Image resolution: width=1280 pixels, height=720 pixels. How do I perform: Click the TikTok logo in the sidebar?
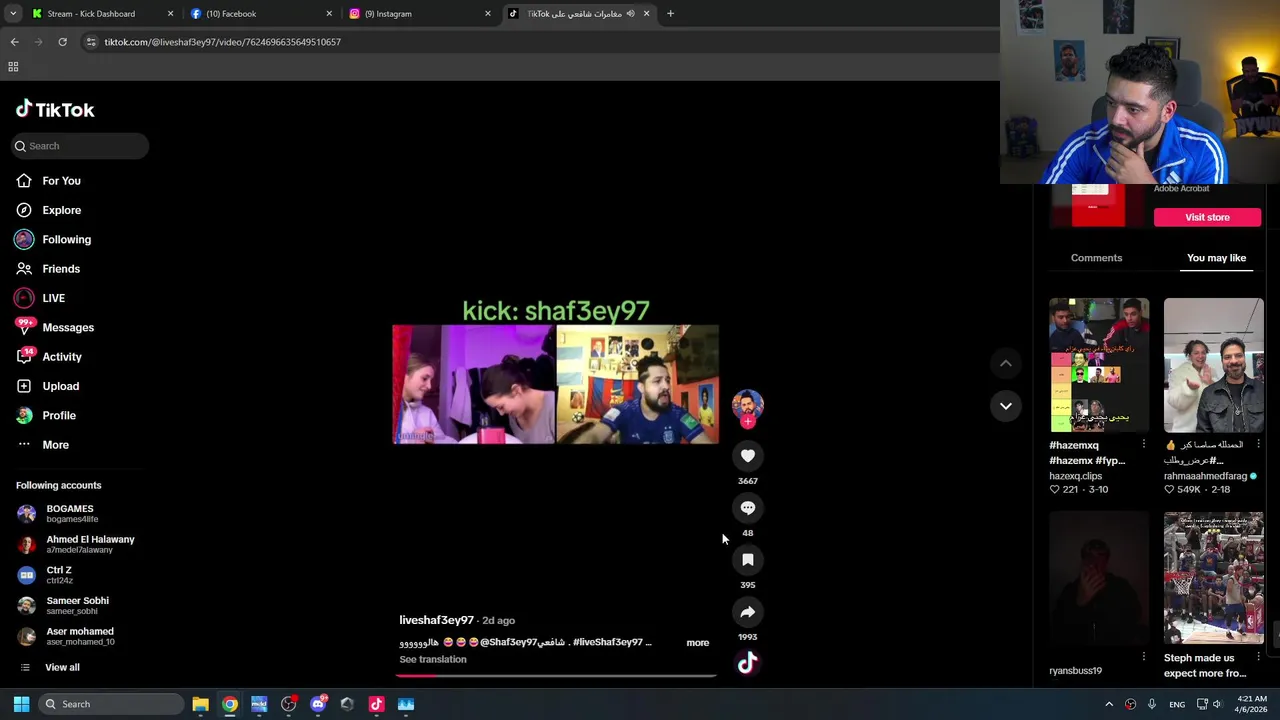tap(55, 109)
